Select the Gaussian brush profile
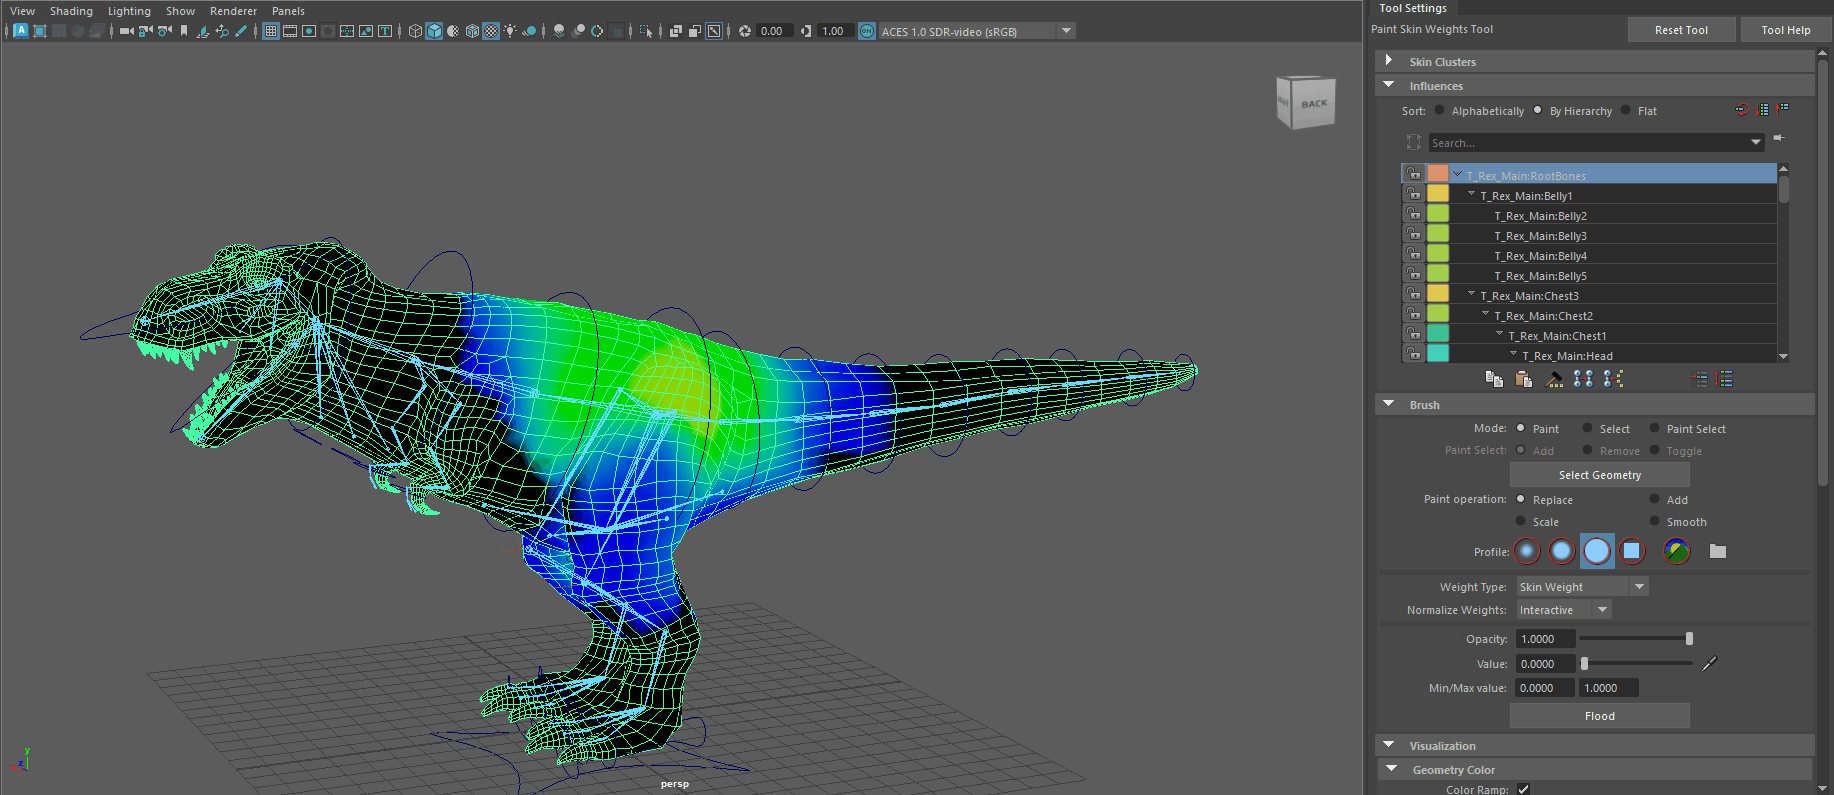1834x795 pixels. click(1527, 551)
